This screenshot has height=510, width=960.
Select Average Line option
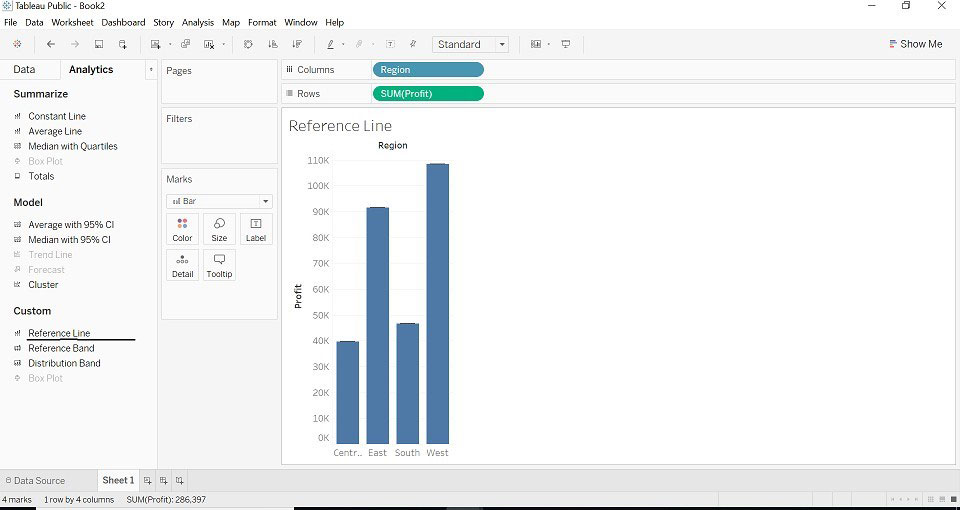click(x=55, y=131)
